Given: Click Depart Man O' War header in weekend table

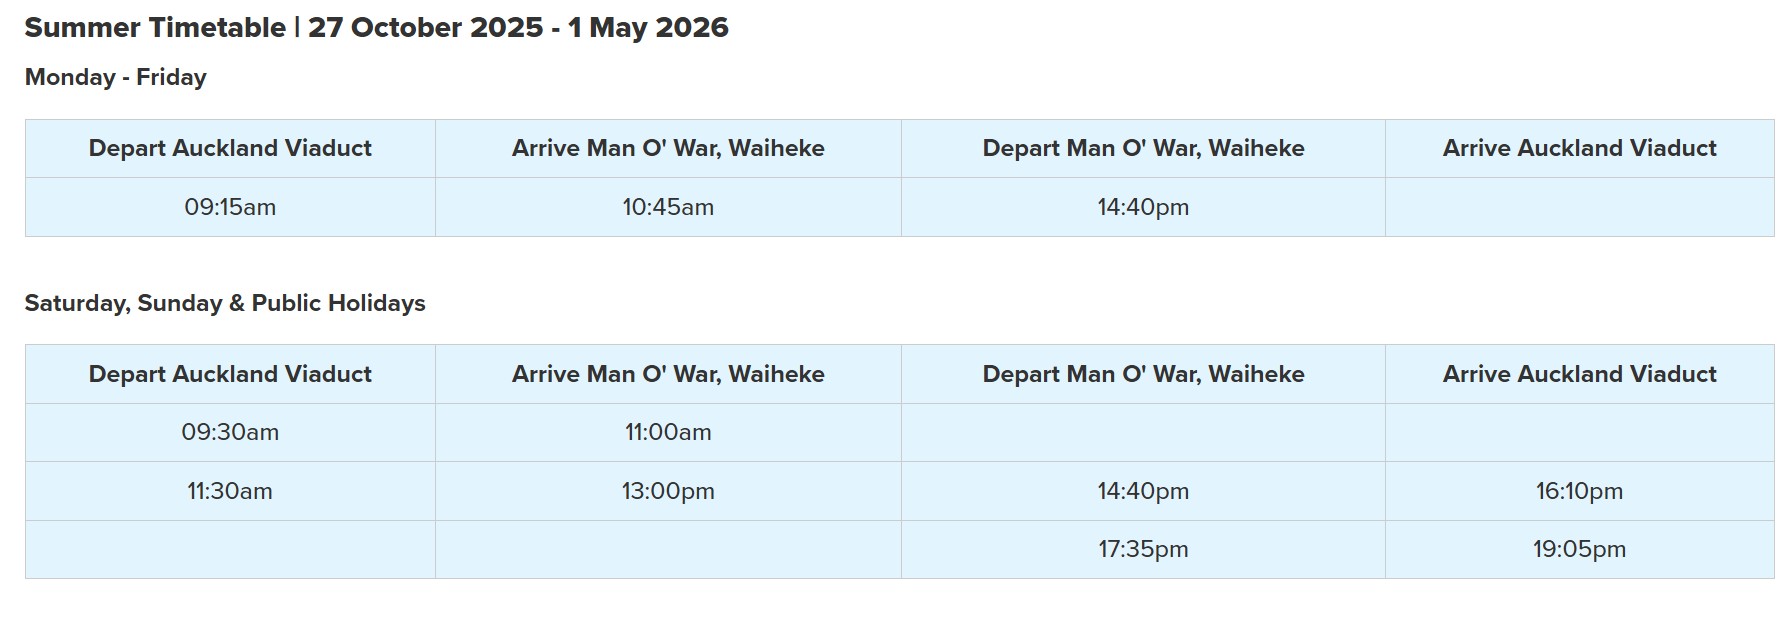Looking at the screenshot, I should click(x=1143, y=374).
